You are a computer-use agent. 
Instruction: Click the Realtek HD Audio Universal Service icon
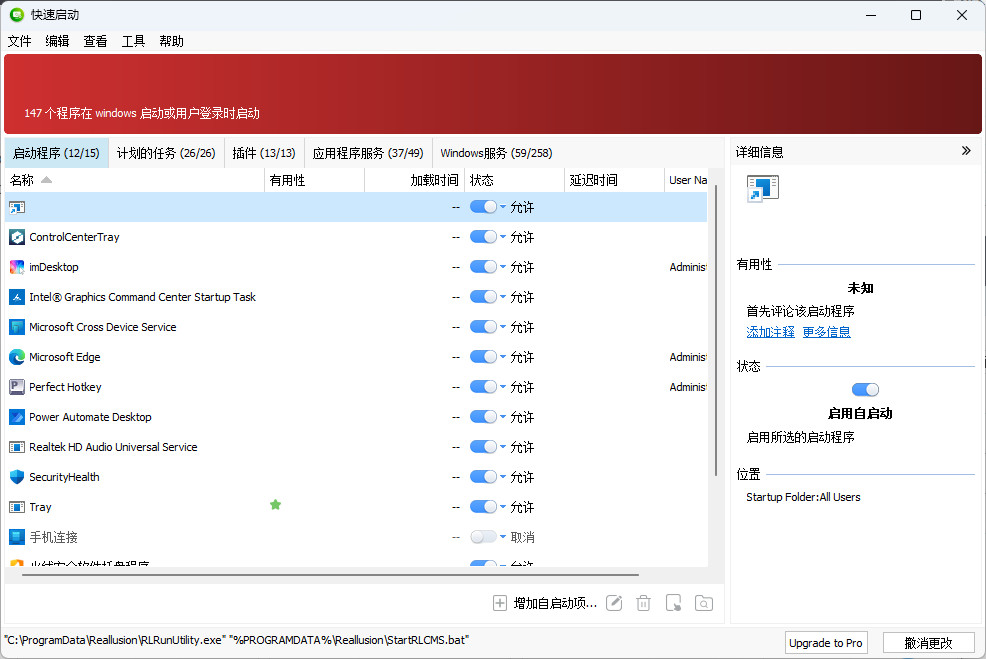point(17,447)
